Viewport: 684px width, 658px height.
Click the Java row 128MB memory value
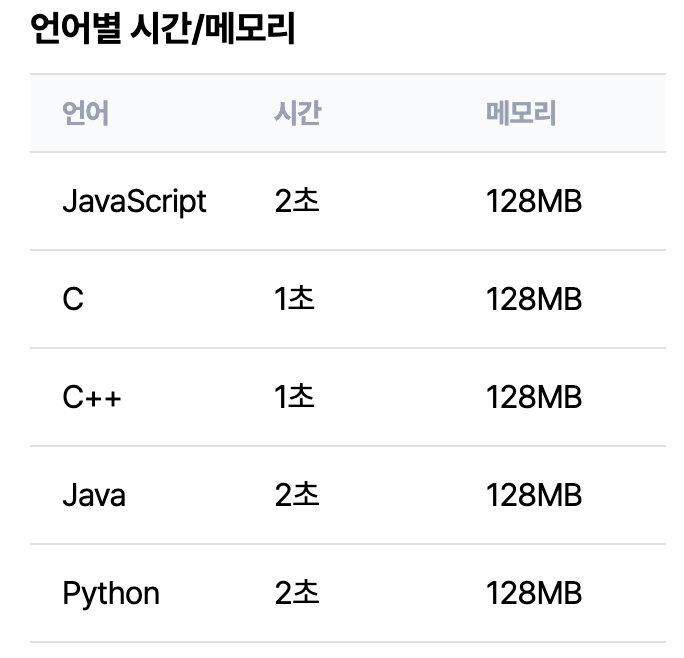[x=534, y=495]
